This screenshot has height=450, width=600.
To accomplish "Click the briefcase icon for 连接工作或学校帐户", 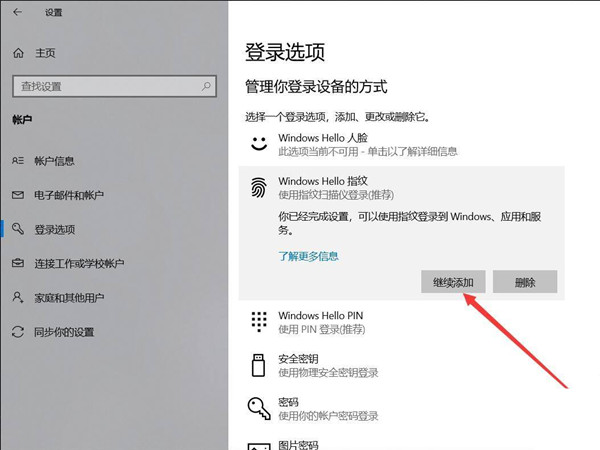I will (17, 263).
